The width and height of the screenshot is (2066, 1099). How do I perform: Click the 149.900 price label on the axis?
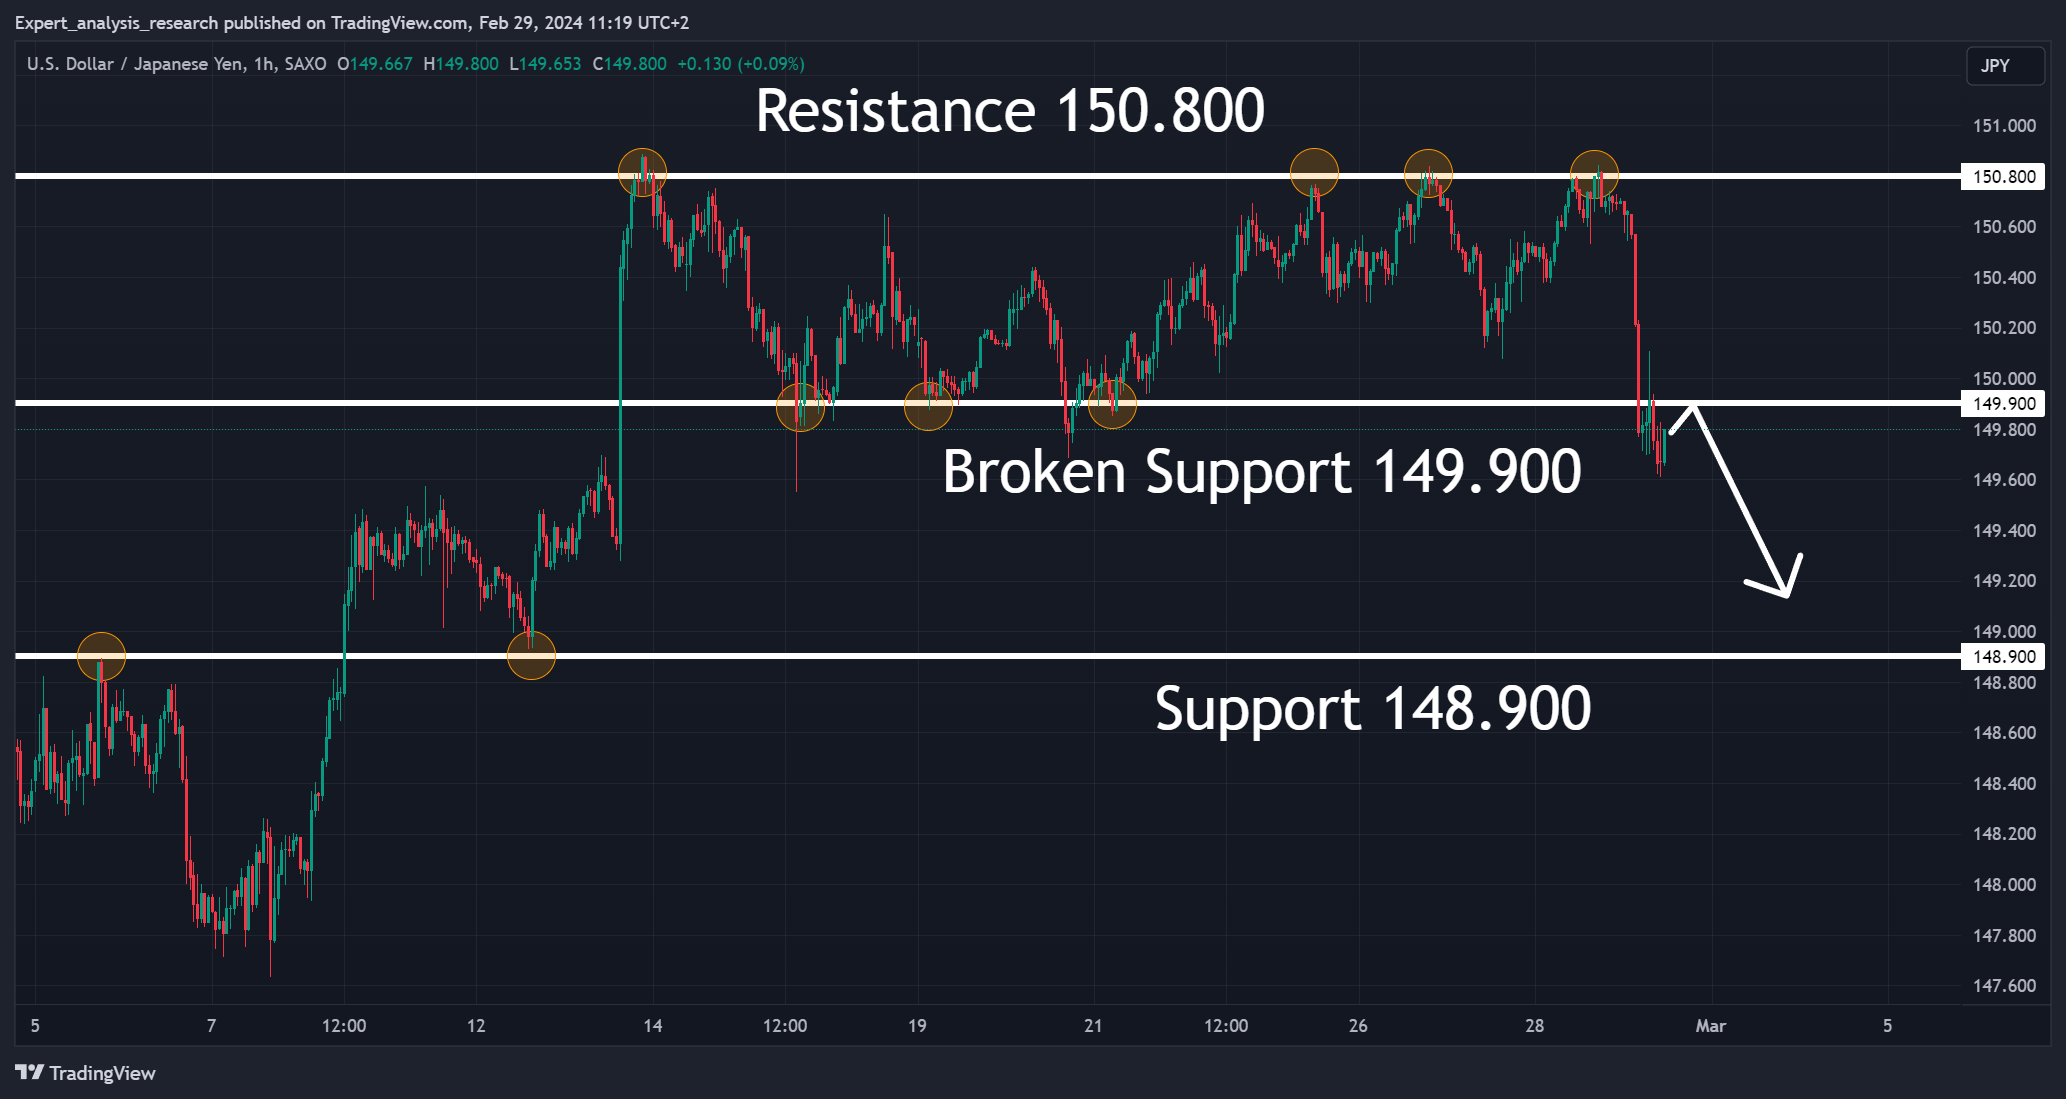point(2003,404)
